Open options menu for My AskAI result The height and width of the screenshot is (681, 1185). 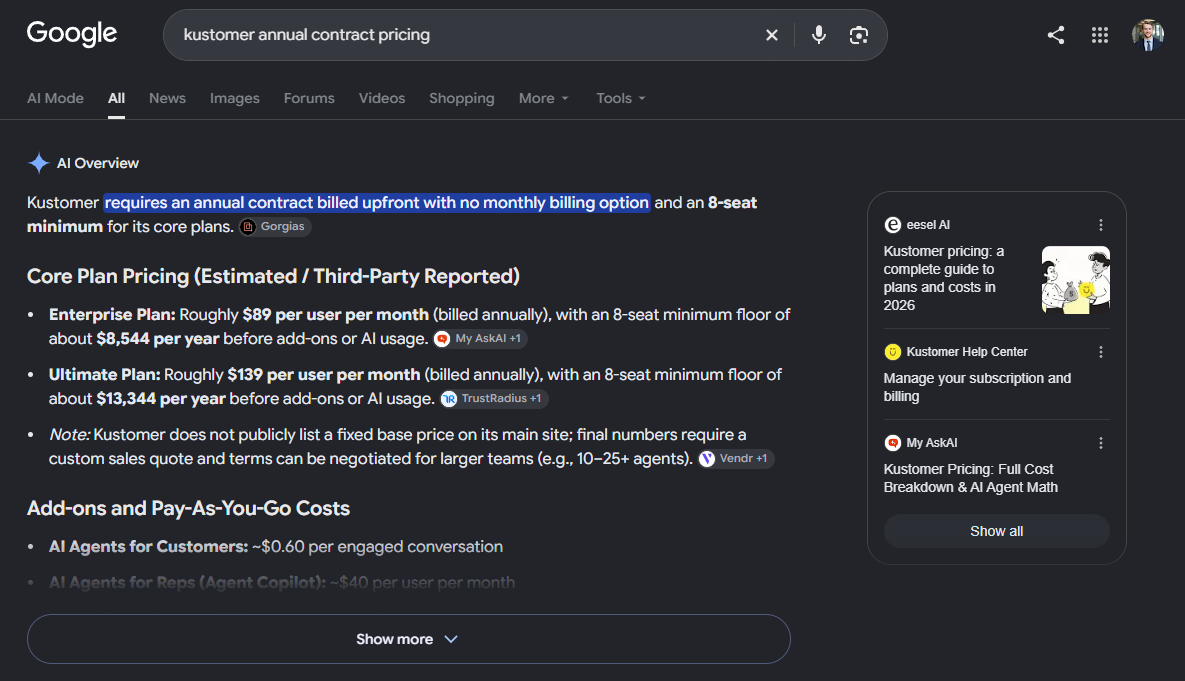(x=1100, y=443)
